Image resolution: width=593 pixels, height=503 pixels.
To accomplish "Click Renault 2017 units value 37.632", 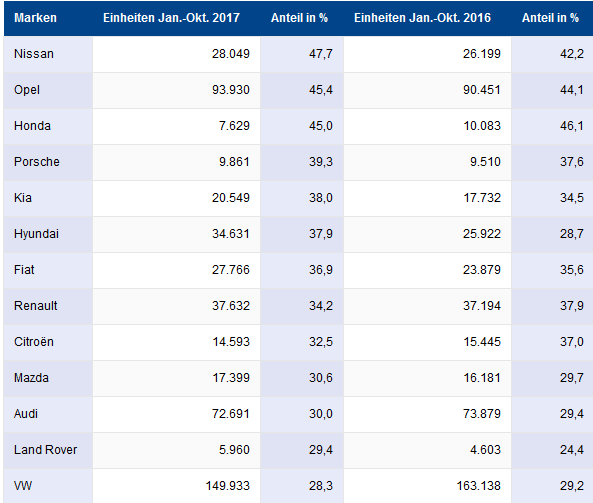I will [231, 305].
